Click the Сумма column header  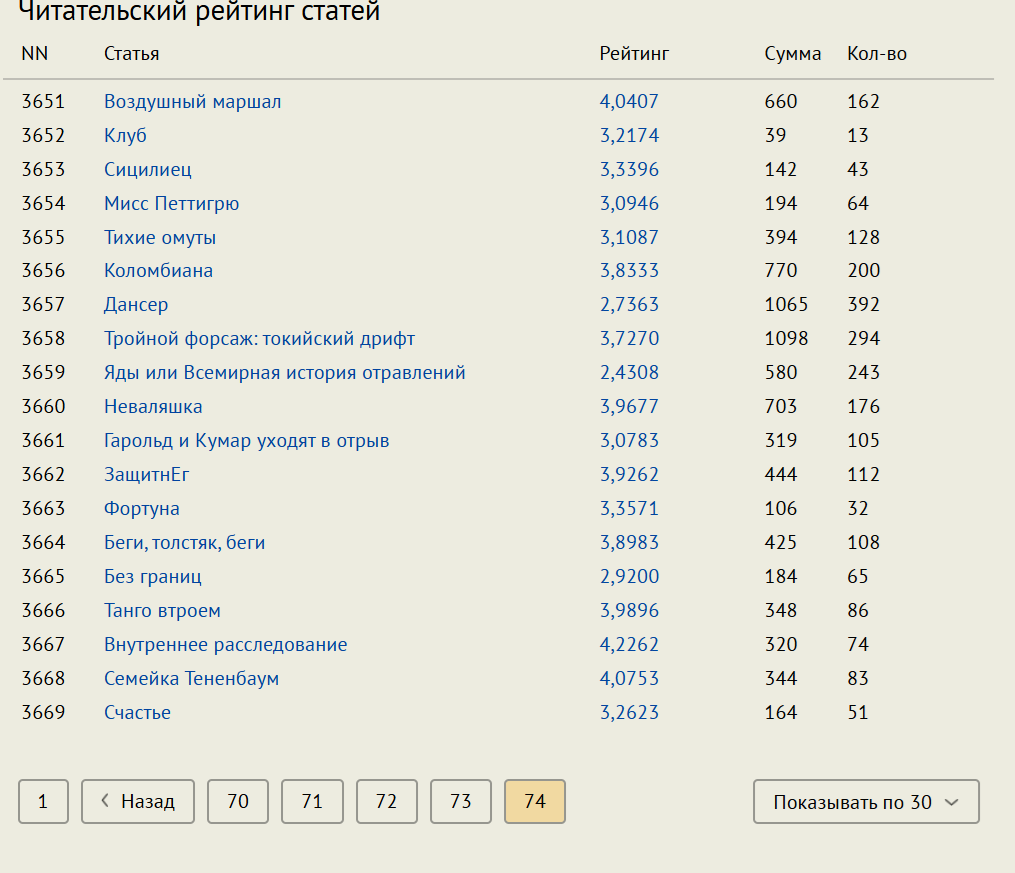792,54
